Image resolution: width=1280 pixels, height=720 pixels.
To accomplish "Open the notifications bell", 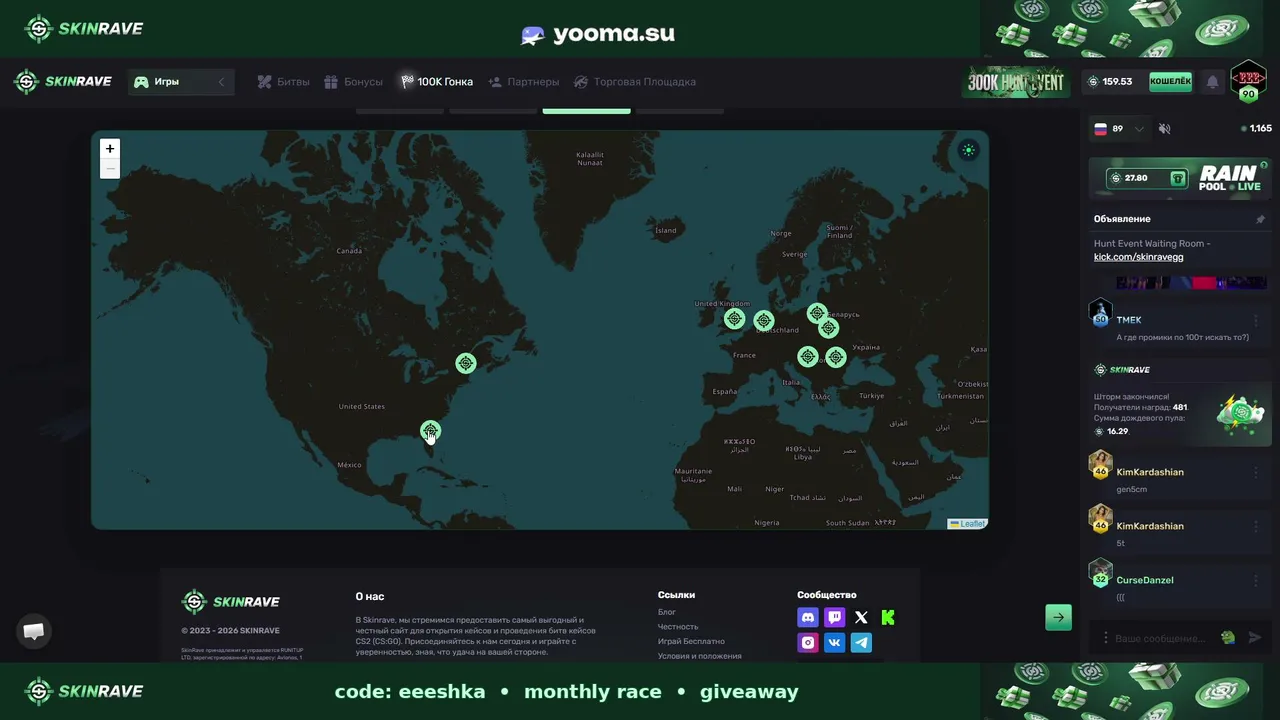I will tap(1212, 82).
